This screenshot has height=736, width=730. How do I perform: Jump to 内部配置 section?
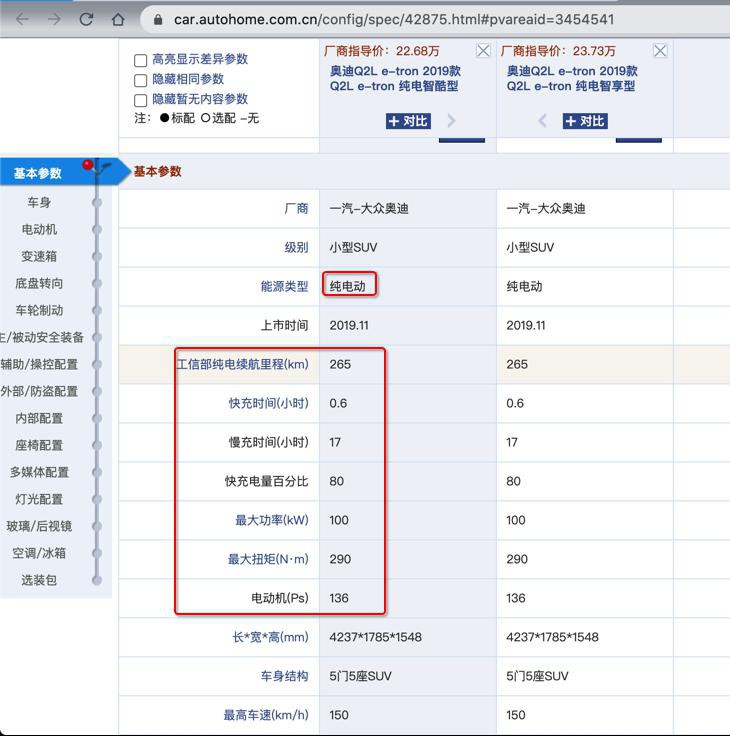[x=39, y=418]
